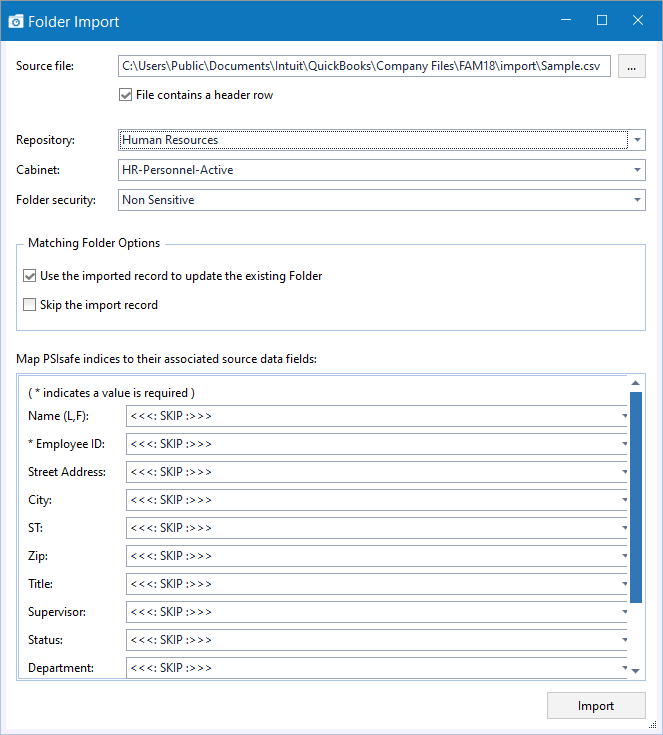
Task: Maximize the Folder Import window
Action: (602, 20)
